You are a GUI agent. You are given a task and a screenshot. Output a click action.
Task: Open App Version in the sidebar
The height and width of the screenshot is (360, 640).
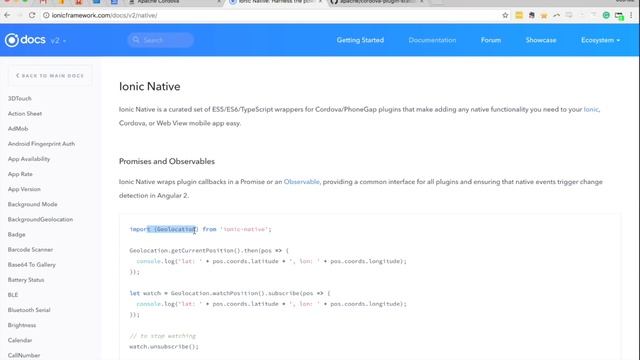(24, 189)
